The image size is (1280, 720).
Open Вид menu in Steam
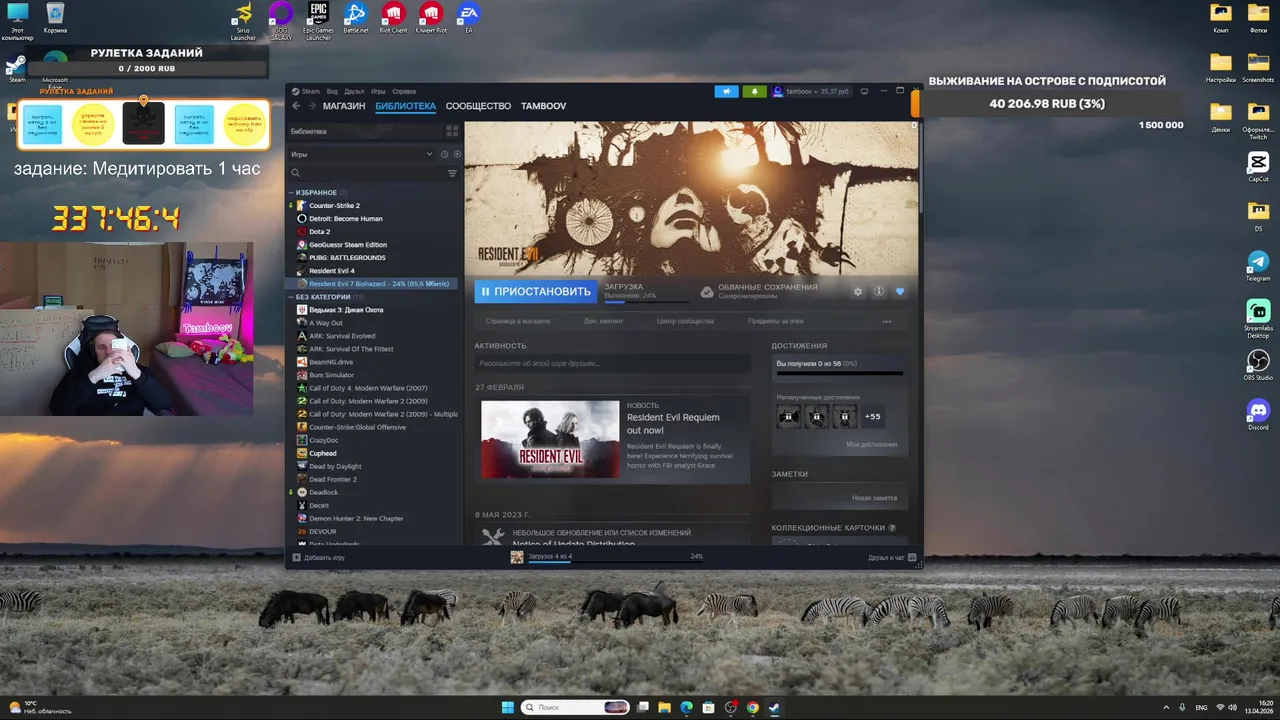point(332,91)
